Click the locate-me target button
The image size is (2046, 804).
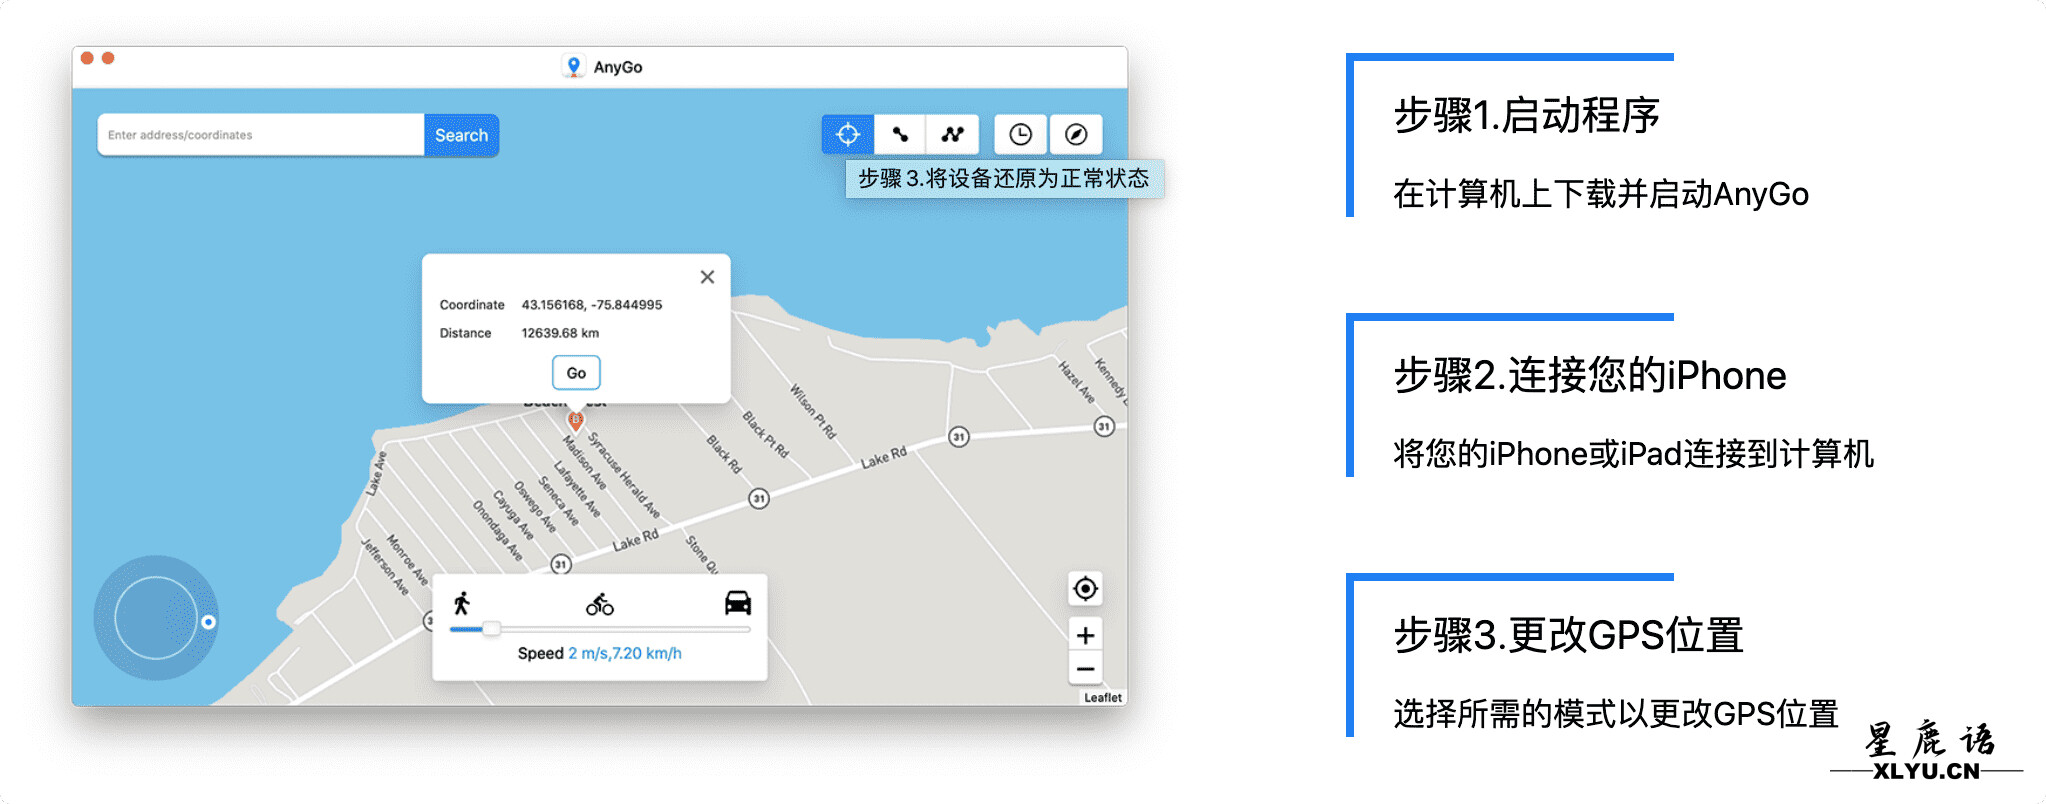click(1085, 589)
